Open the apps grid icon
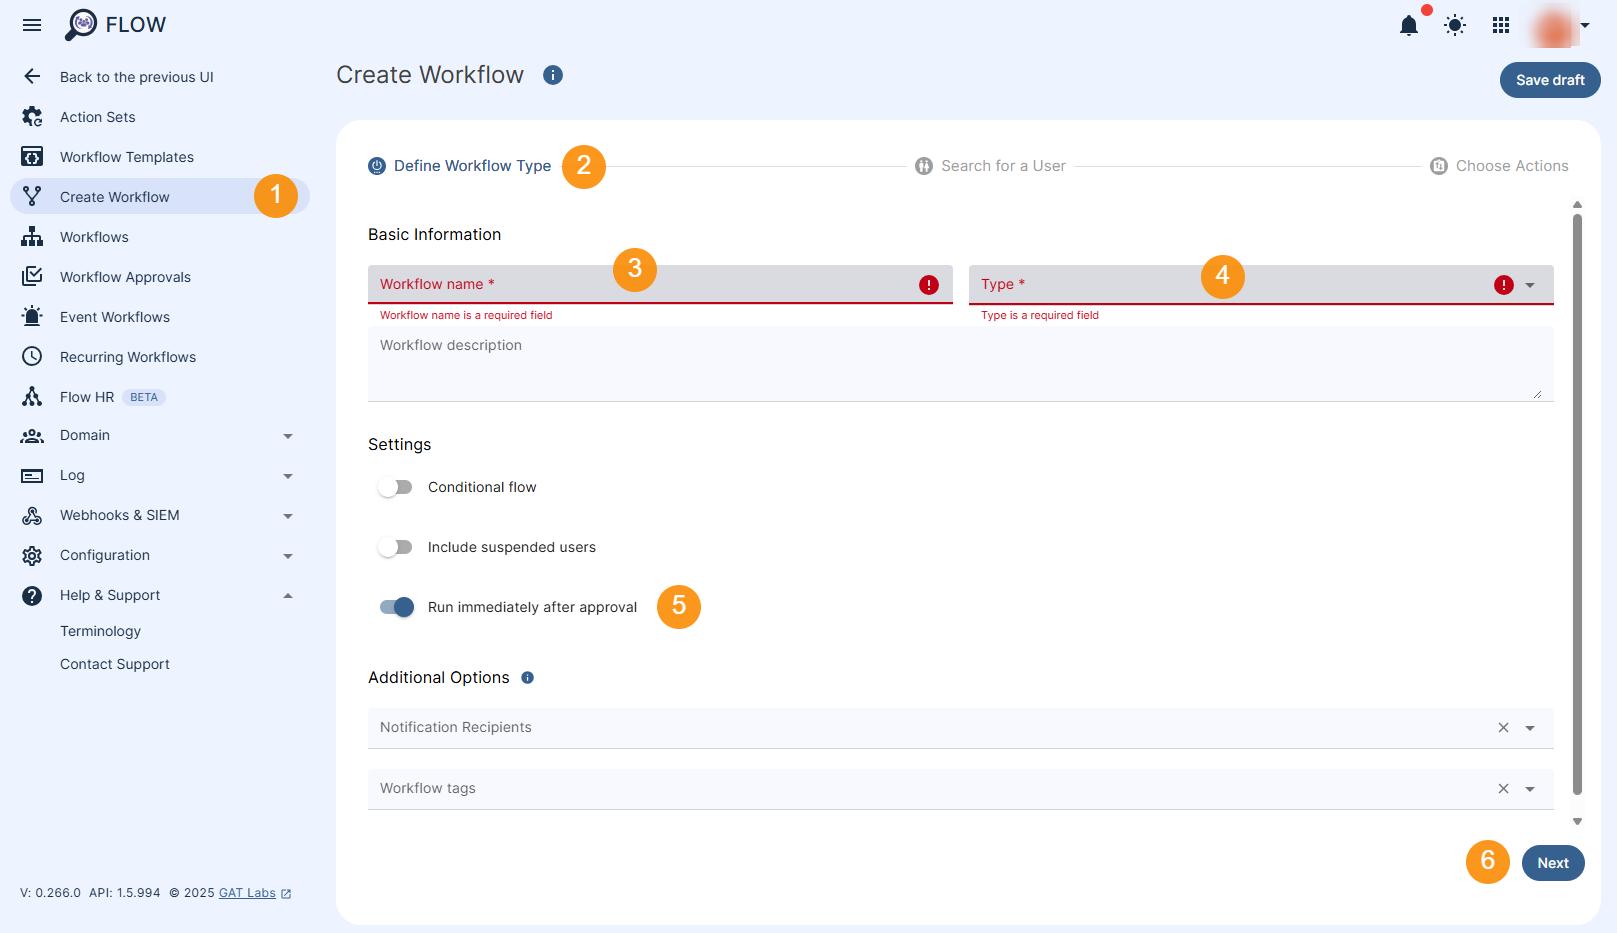The height and width of the screenshot is (933, 1617). tap(1500, 25)
